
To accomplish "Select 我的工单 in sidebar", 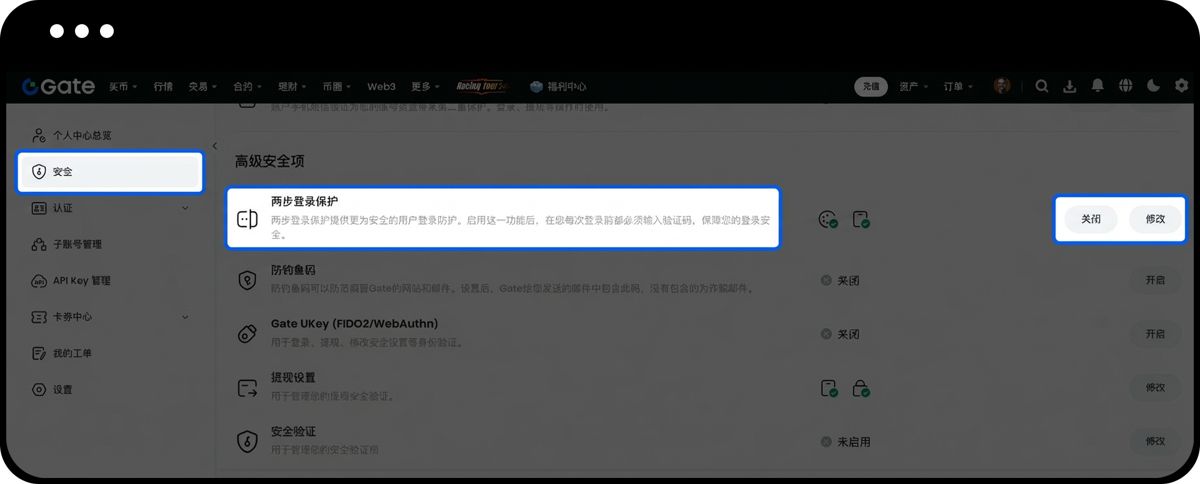I will click(72, 353).
